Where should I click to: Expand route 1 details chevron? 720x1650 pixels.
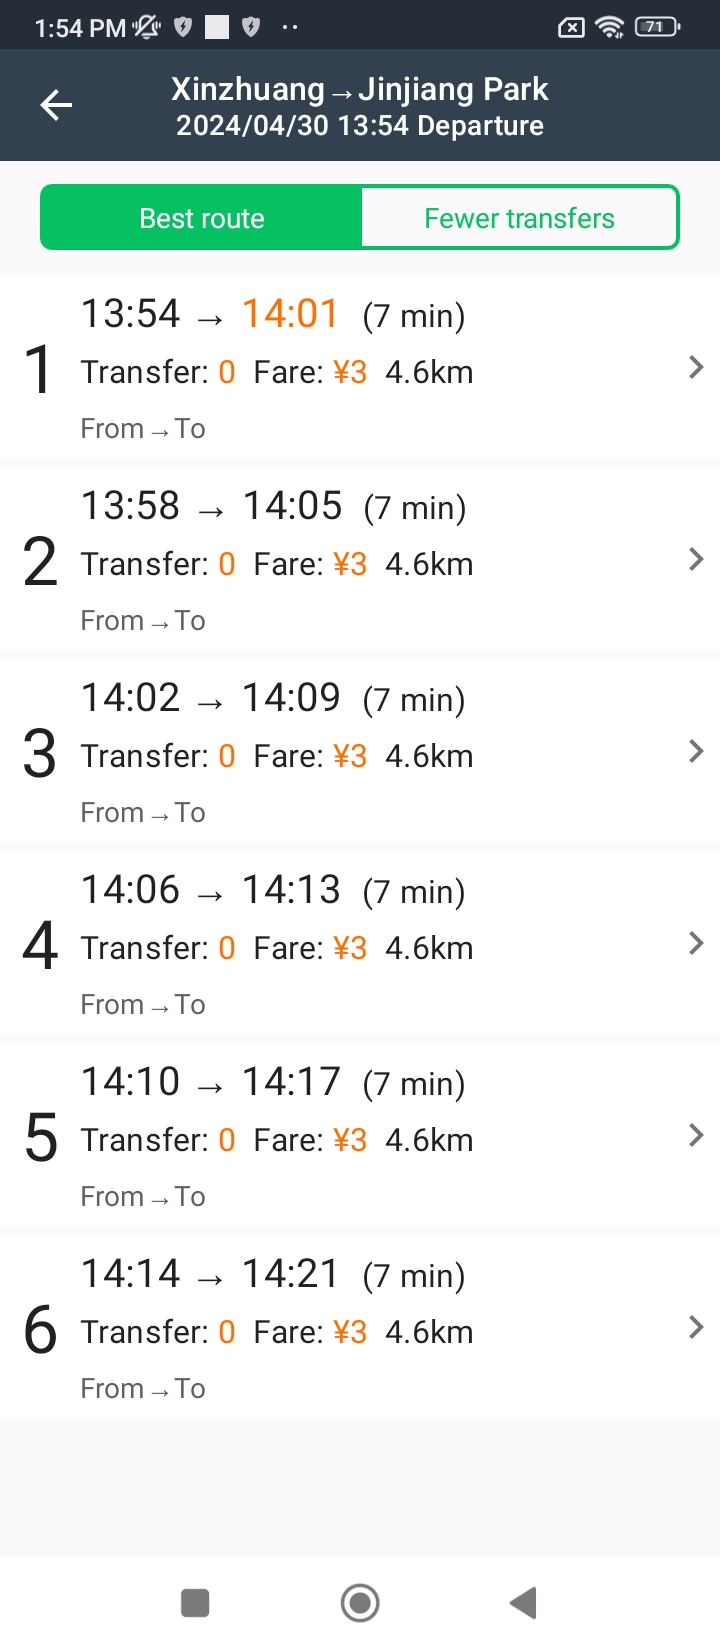[696, 367]
